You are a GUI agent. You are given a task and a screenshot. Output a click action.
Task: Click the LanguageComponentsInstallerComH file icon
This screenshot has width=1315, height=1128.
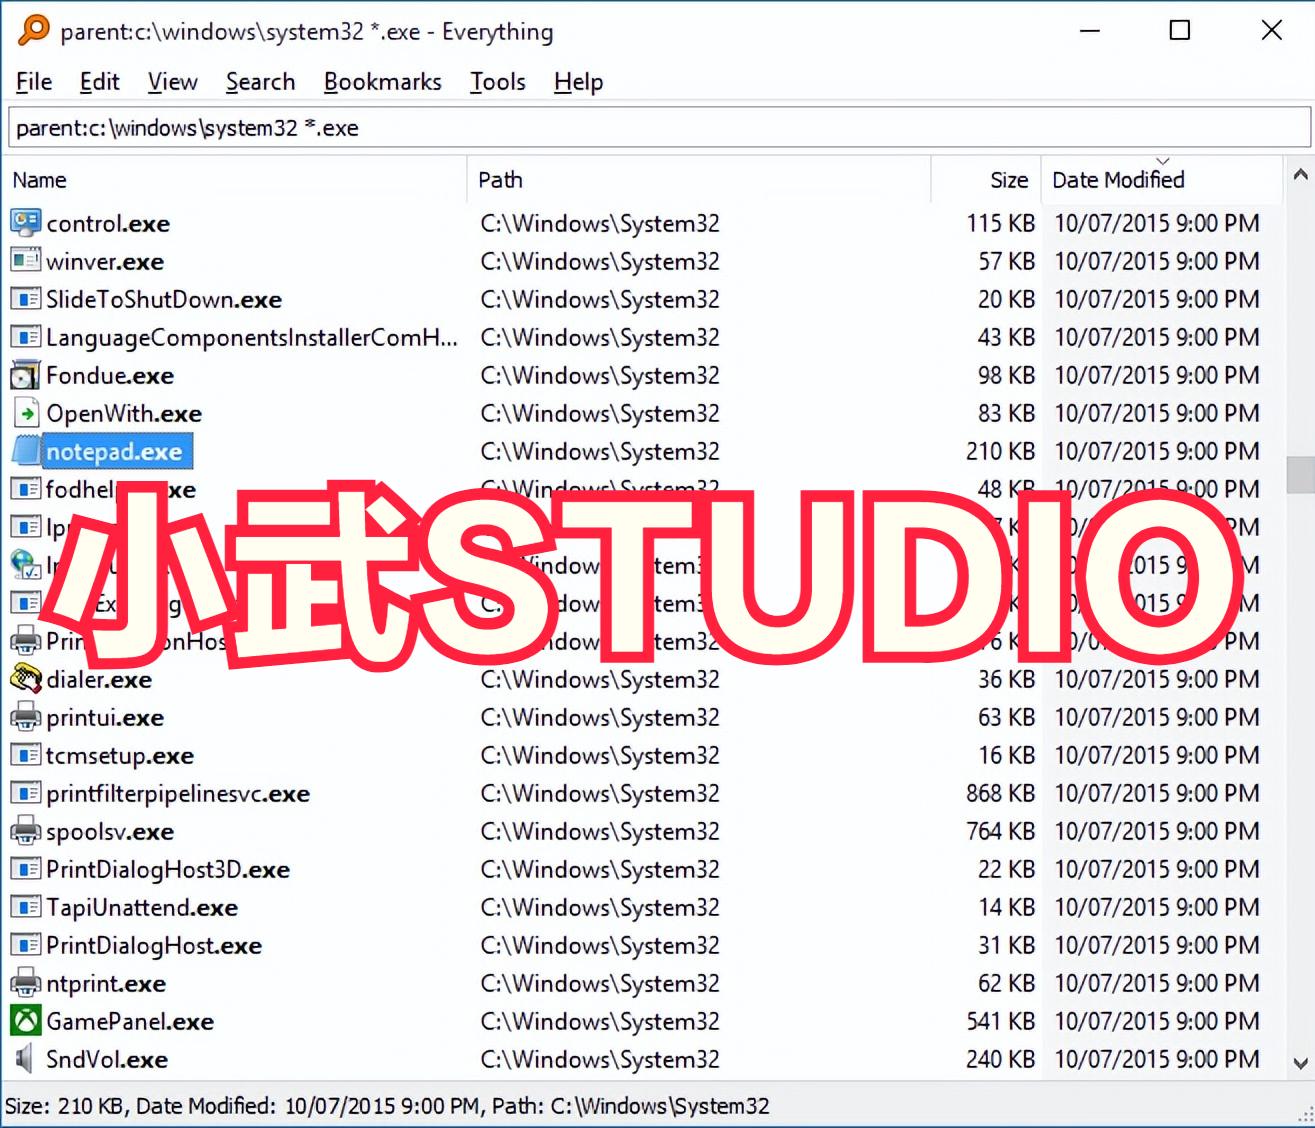(x=25, y=337)
